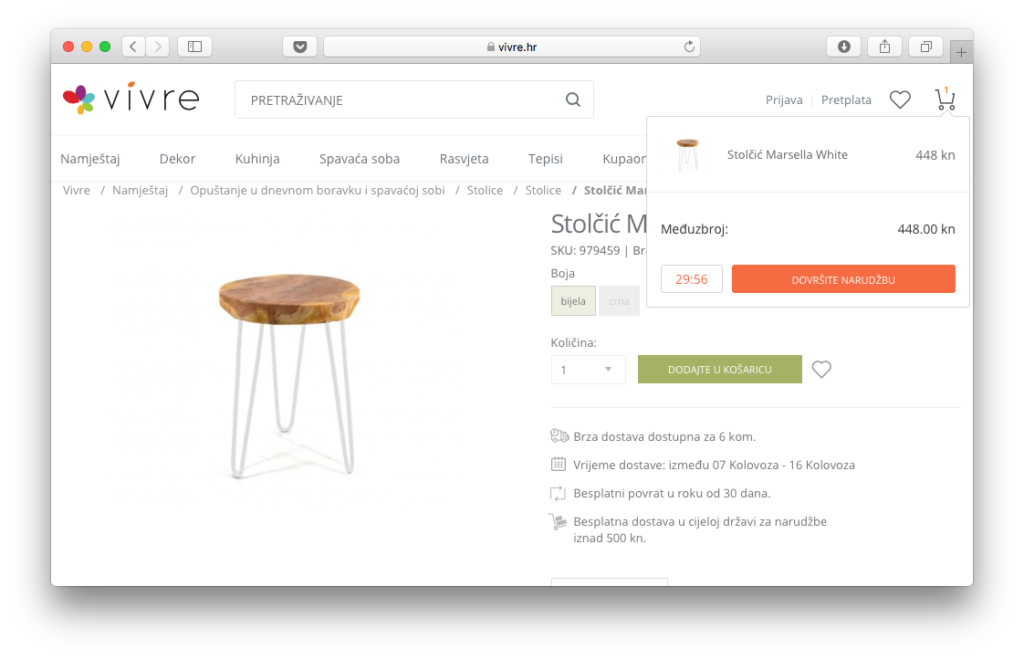Open the Namještaj menu category
This screenshot has width=1024, height=659.
click(90, 159)
